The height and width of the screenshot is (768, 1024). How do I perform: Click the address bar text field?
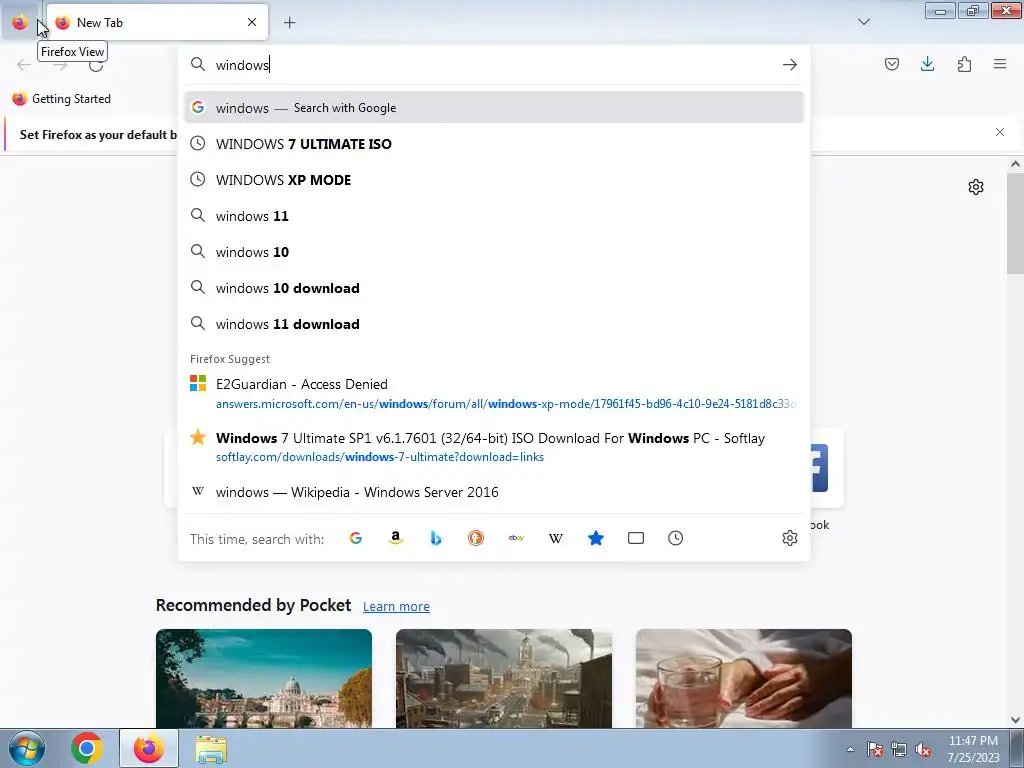[x=493, y=65]
